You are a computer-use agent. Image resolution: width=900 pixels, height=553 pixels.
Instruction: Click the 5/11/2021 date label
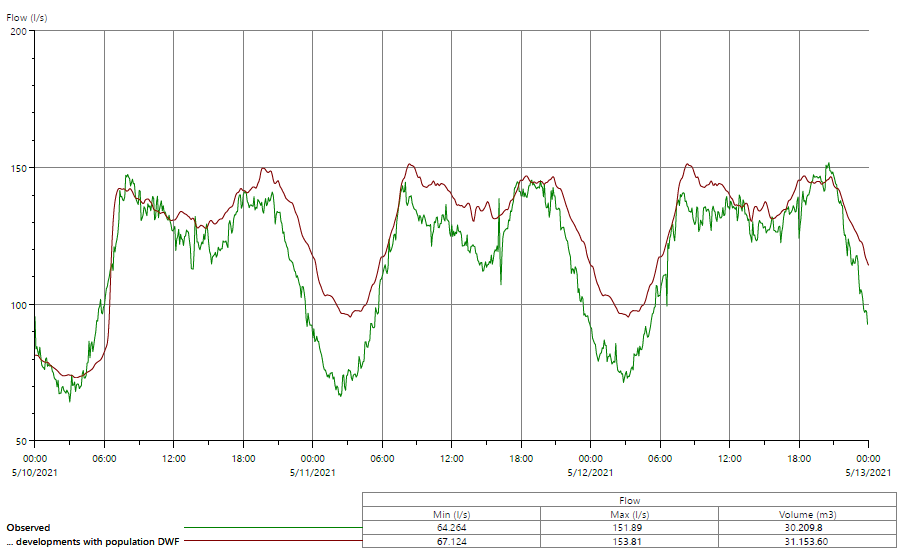point(313,472)
